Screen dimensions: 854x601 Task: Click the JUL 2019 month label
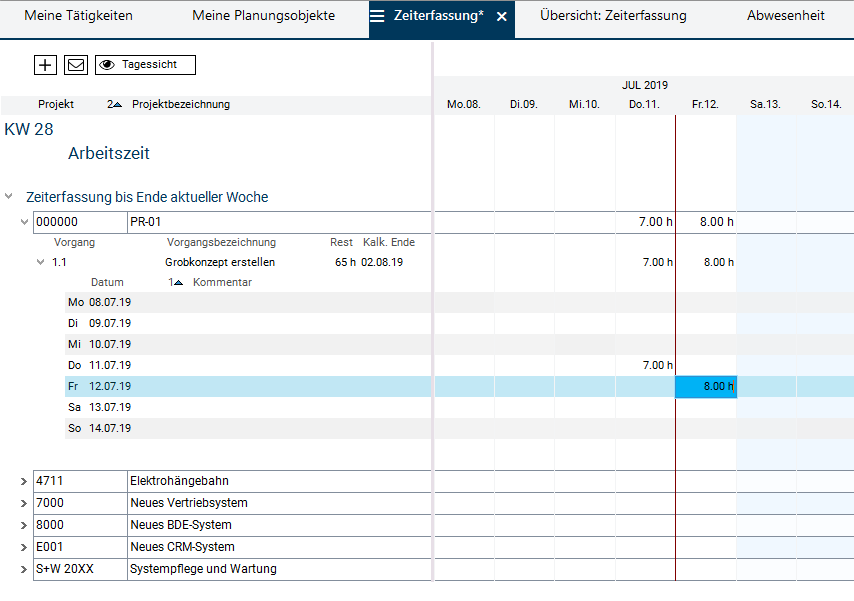(645, 85)
